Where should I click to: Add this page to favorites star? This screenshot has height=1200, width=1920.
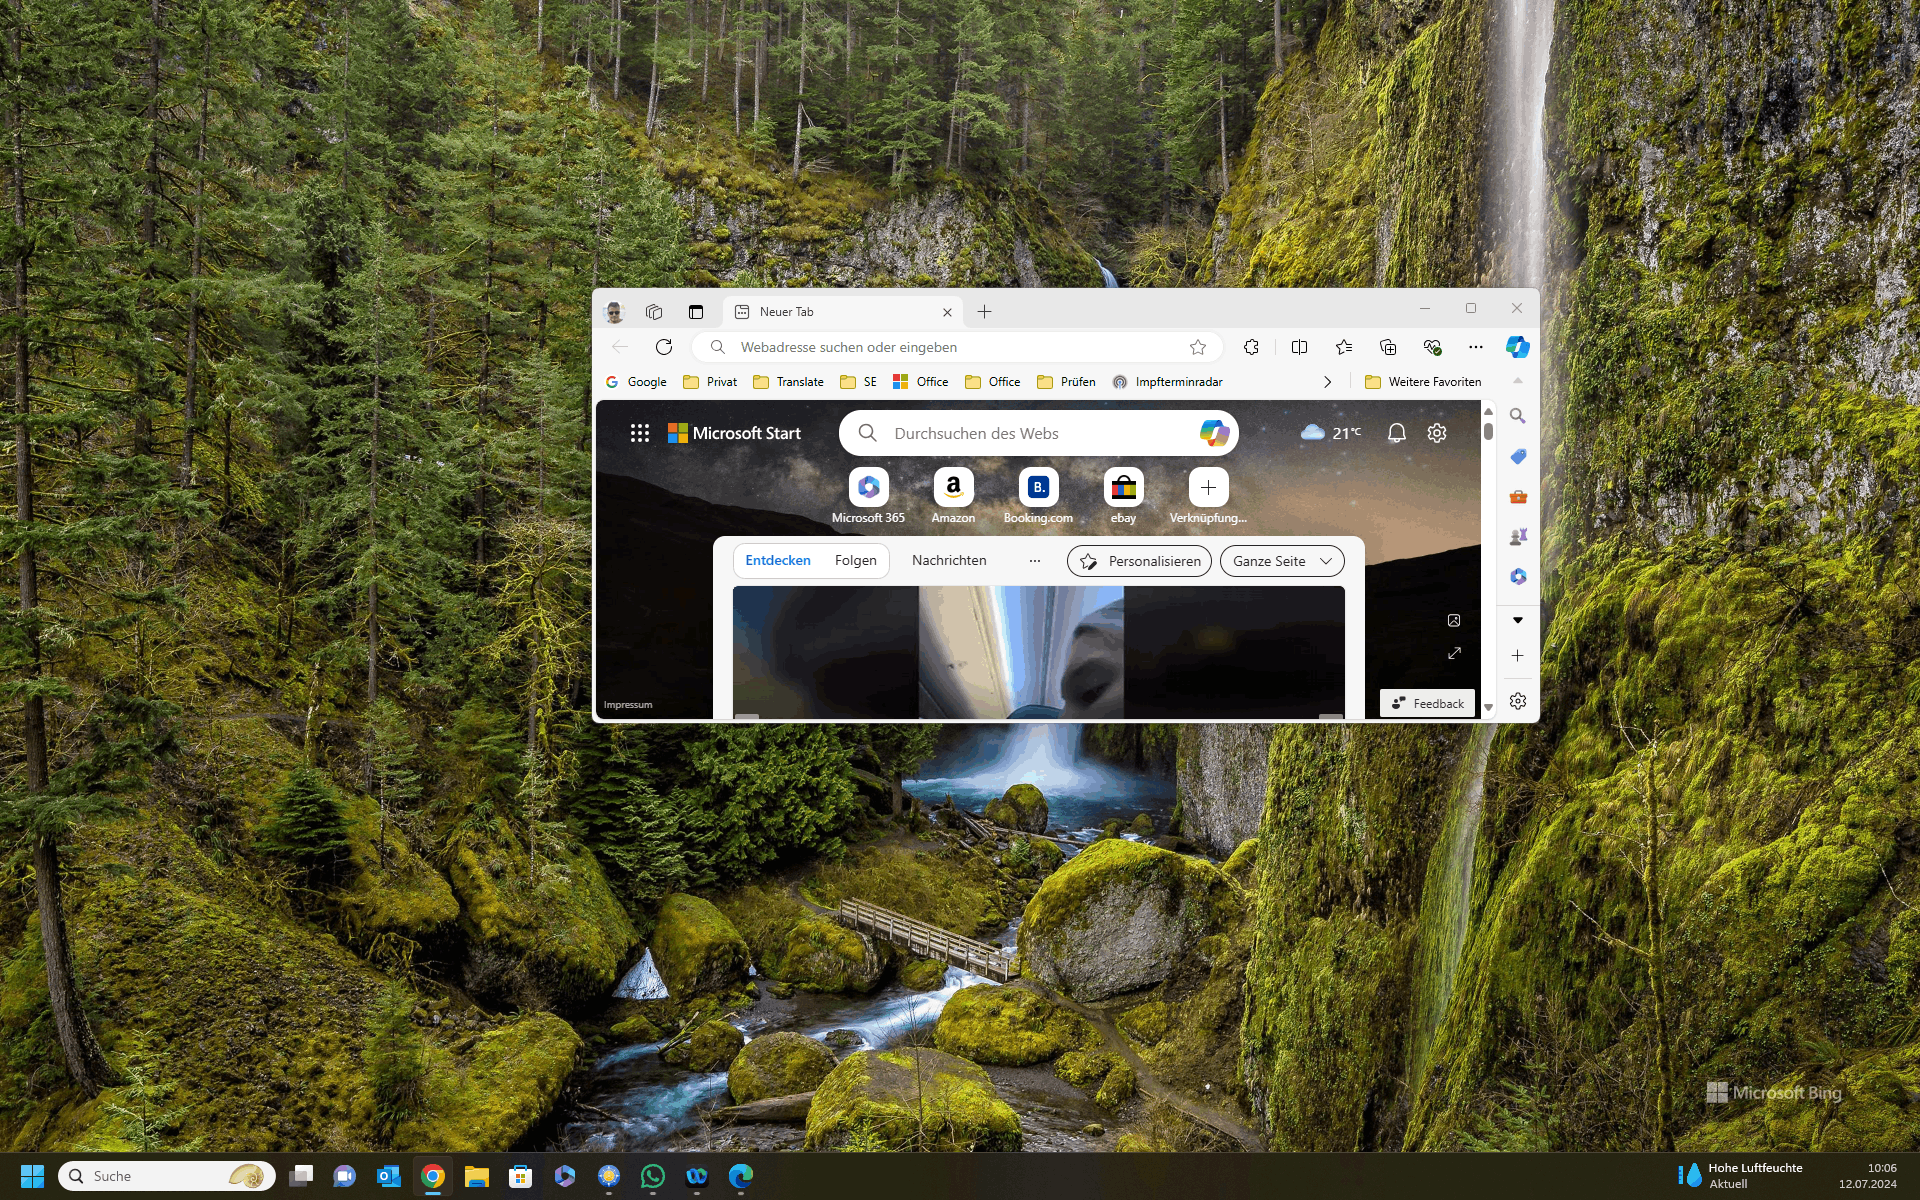pyautogui.click(x=1198, y=347)
